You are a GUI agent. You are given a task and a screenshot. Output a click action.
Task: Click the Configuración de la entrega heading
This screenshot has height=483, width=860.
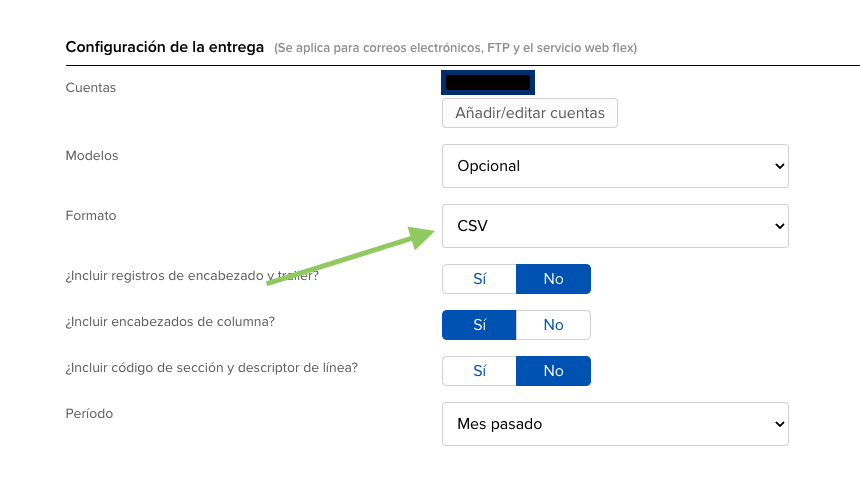point(165,47)
